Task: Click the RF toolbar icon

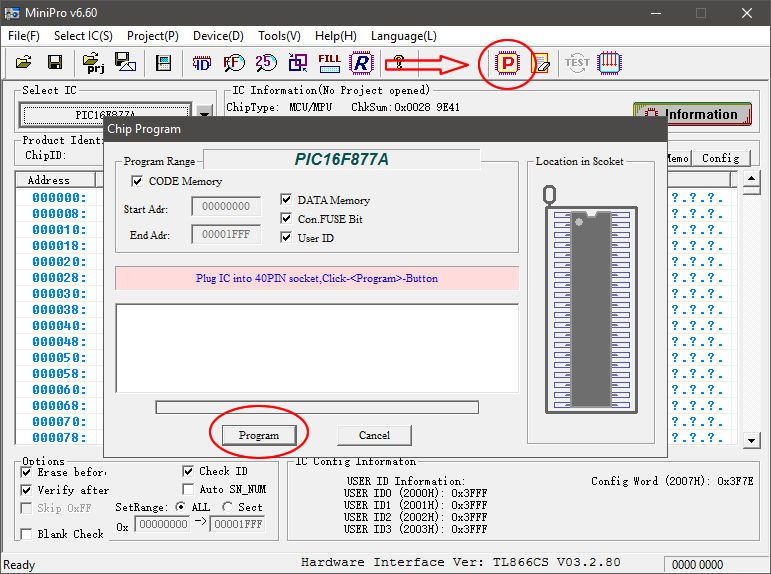Action: (x=234, y=62)
